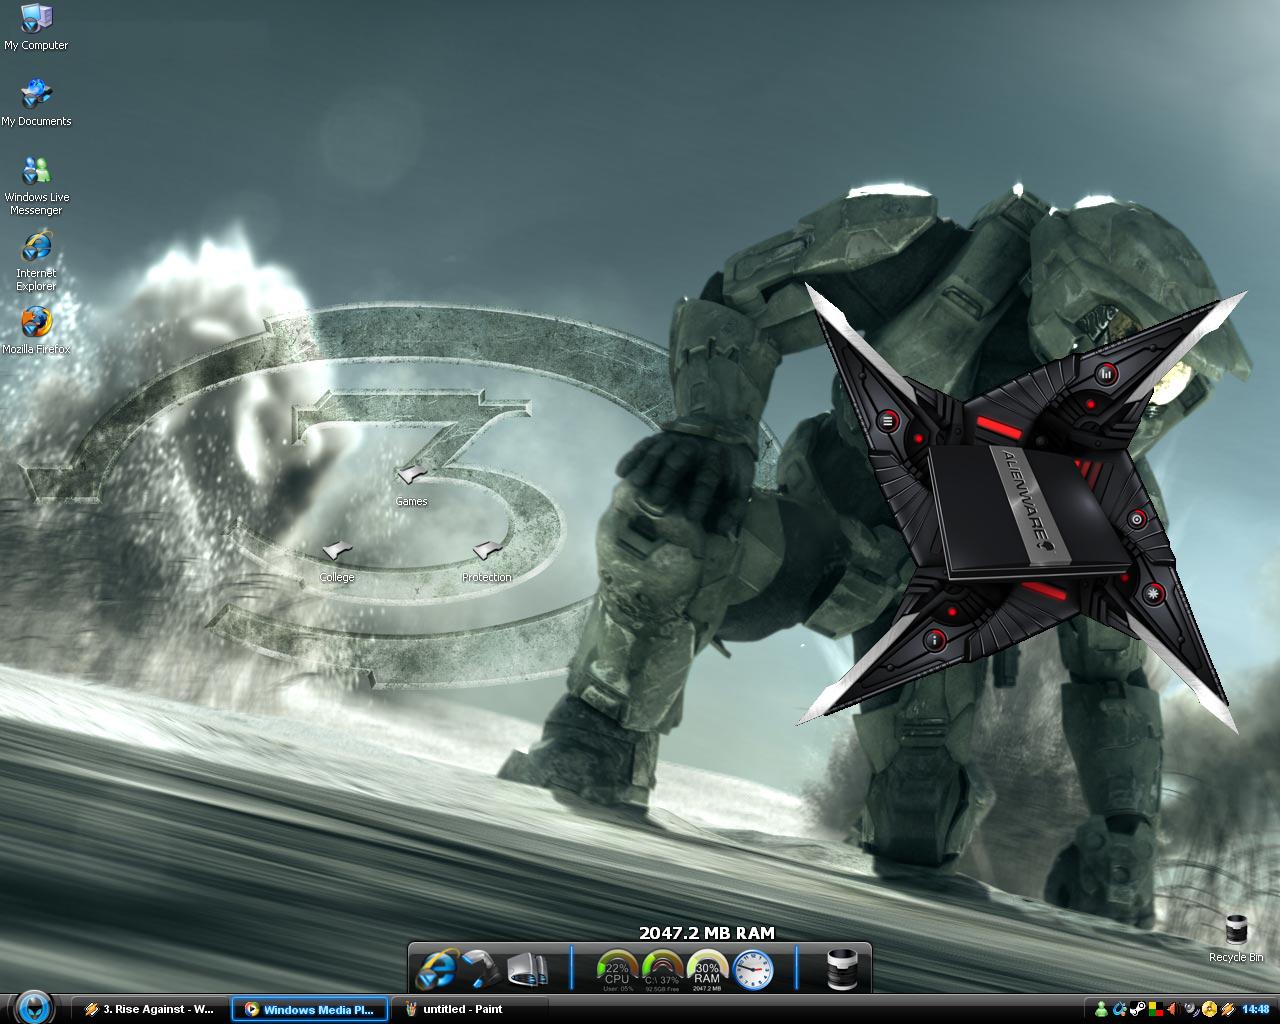
Task: Open the Alienware Start button
Action: point(33,1007)
